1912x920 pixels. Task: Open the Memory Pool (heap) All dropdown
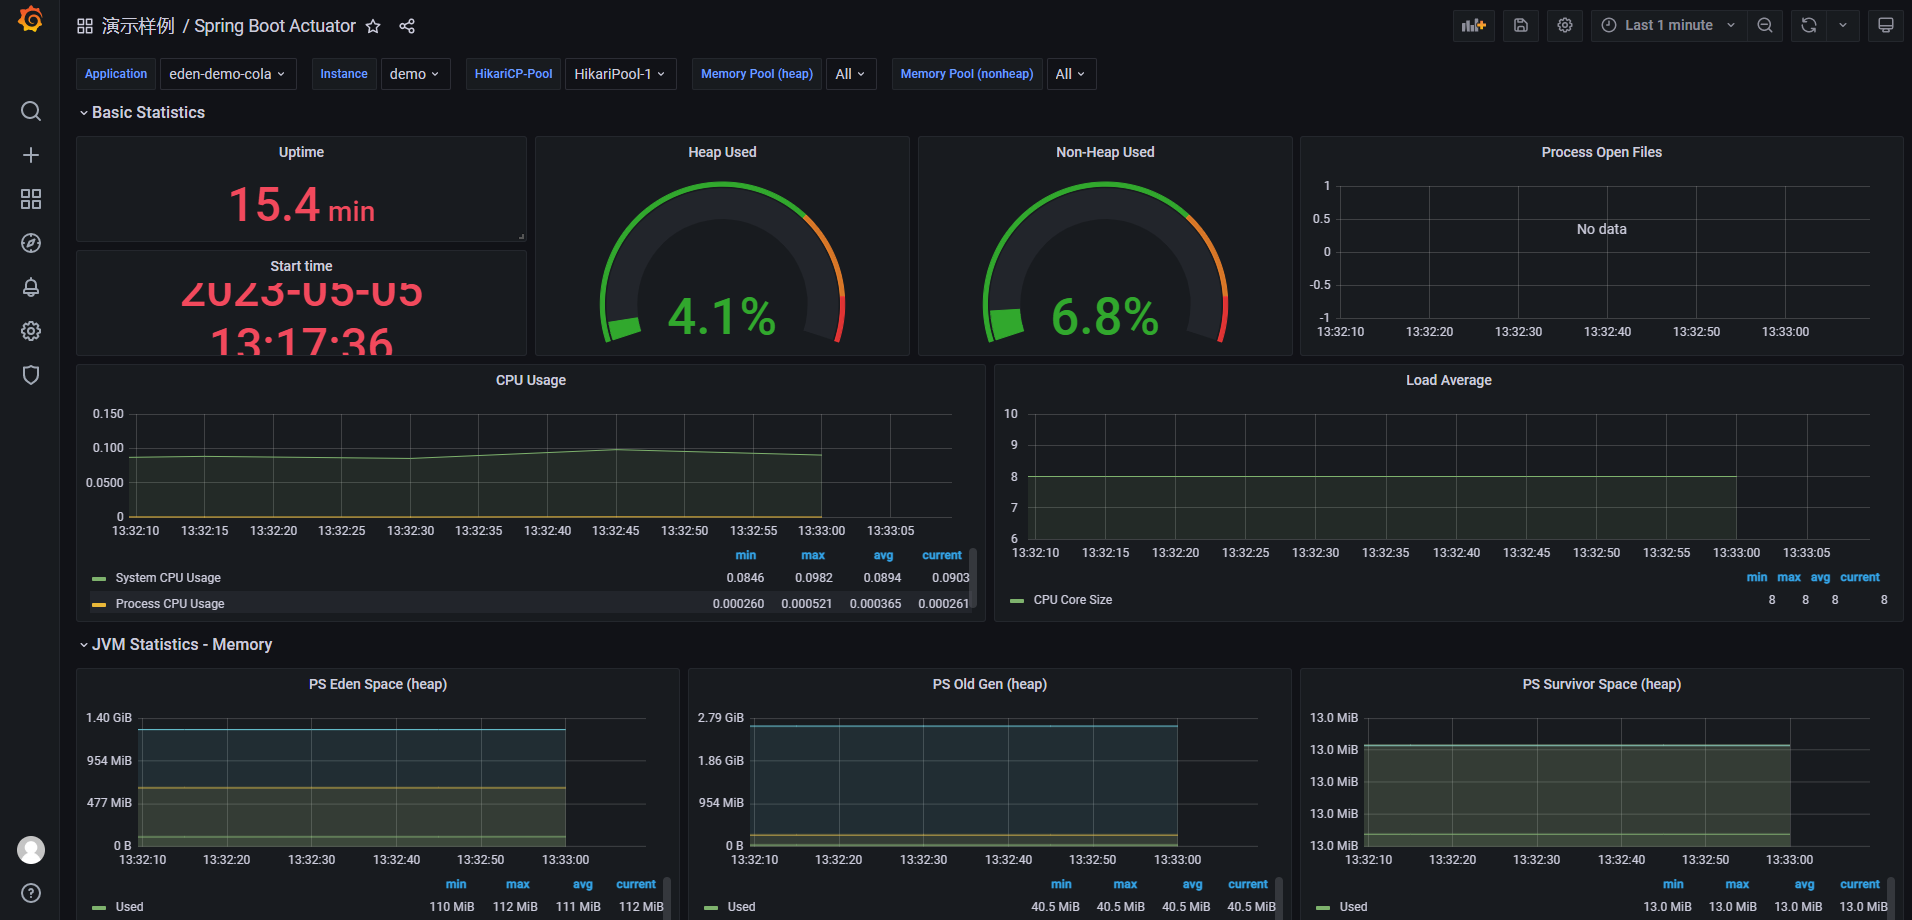(x=851, y=74)
